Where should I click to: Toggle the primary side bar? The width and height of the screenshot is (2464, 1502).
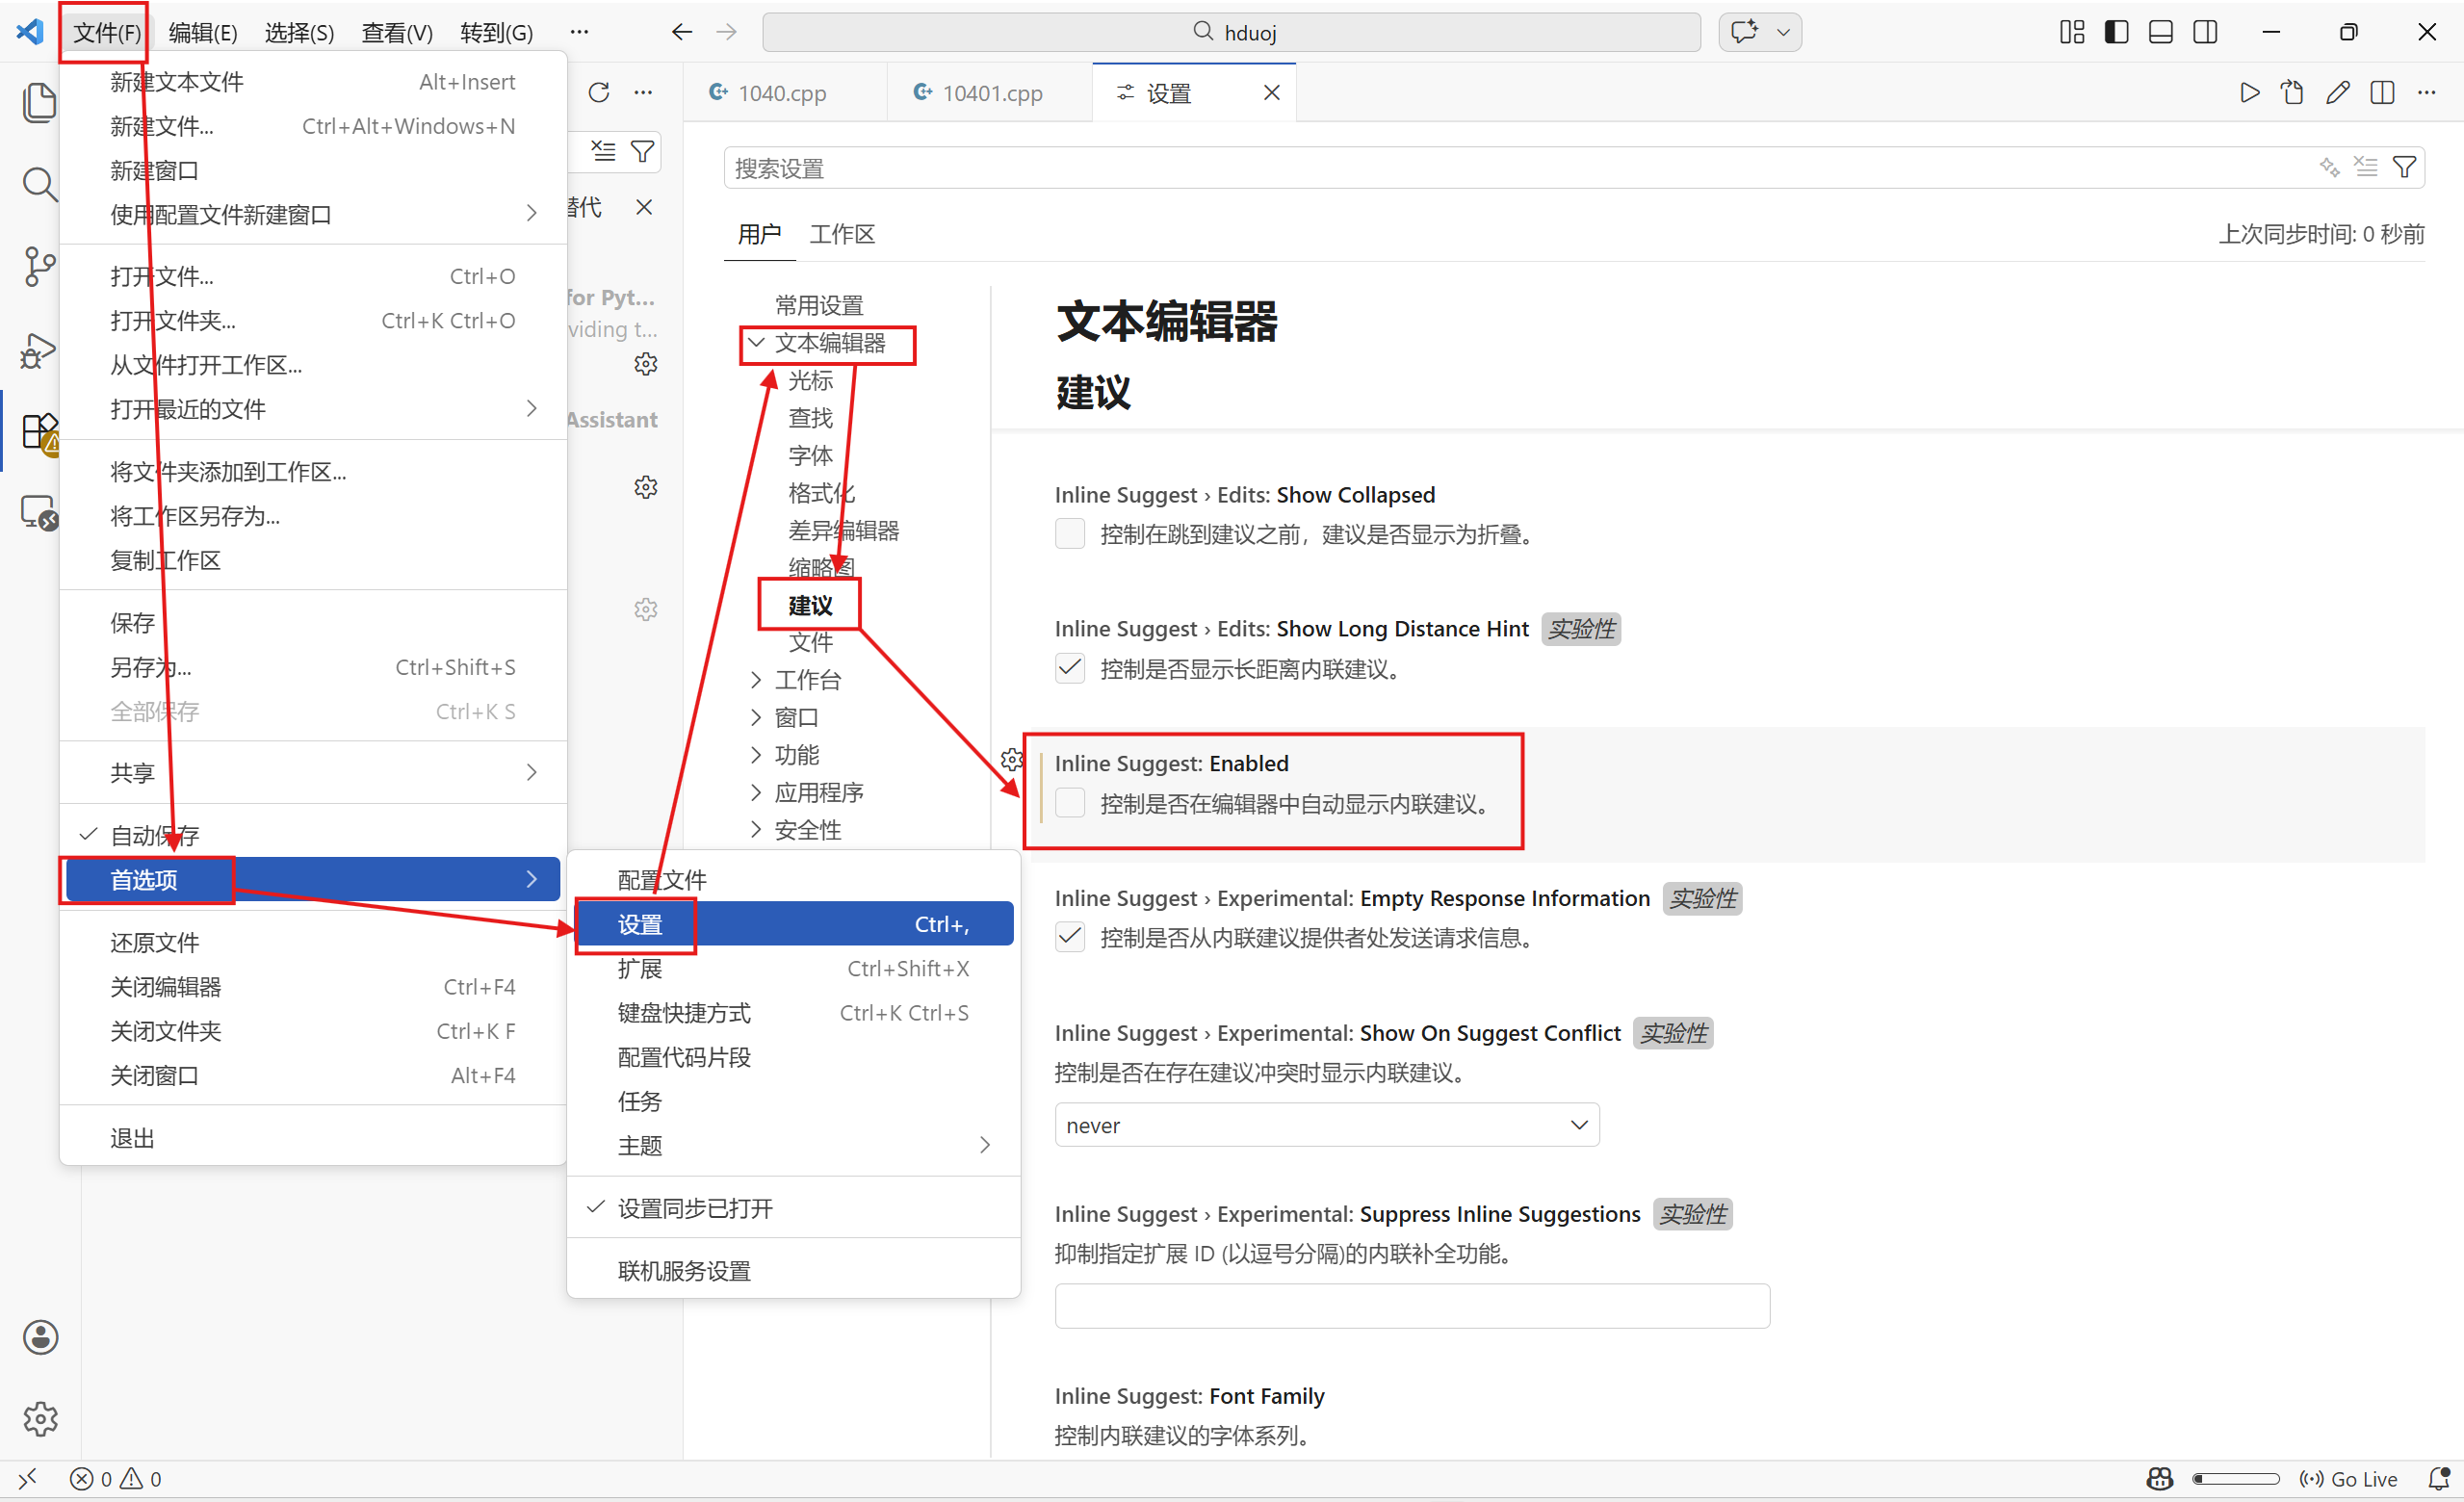(2116, 32)
